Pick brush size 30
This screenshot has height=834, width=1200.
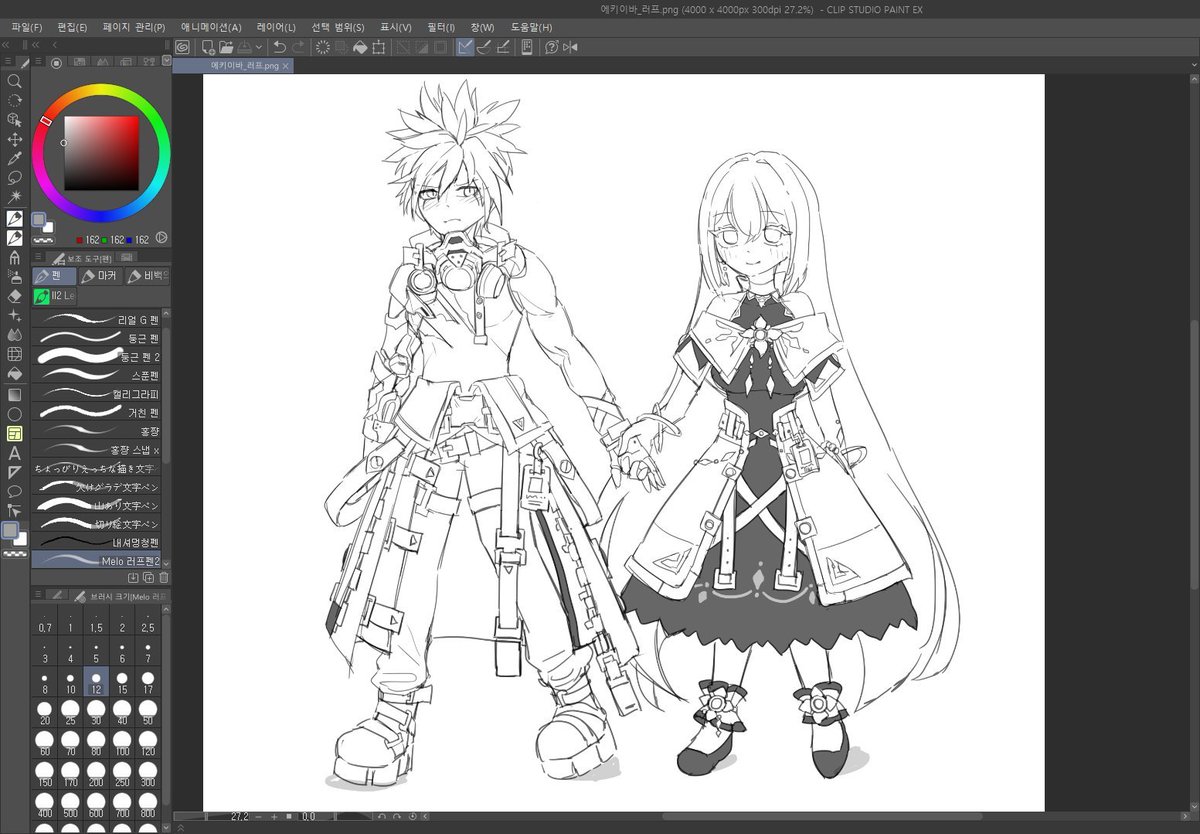coord(96,712)
